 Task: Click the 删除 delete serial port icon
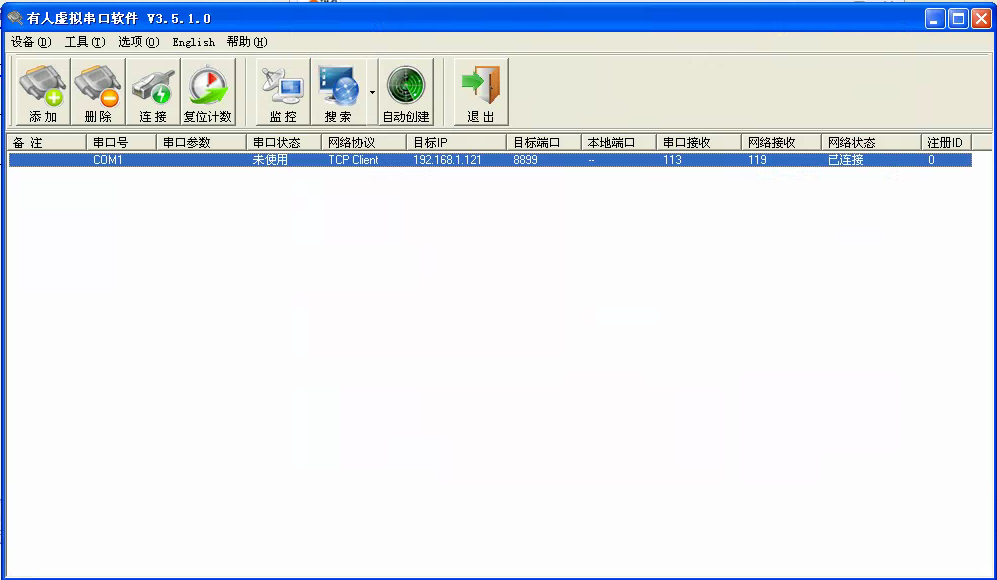point(98,92)
